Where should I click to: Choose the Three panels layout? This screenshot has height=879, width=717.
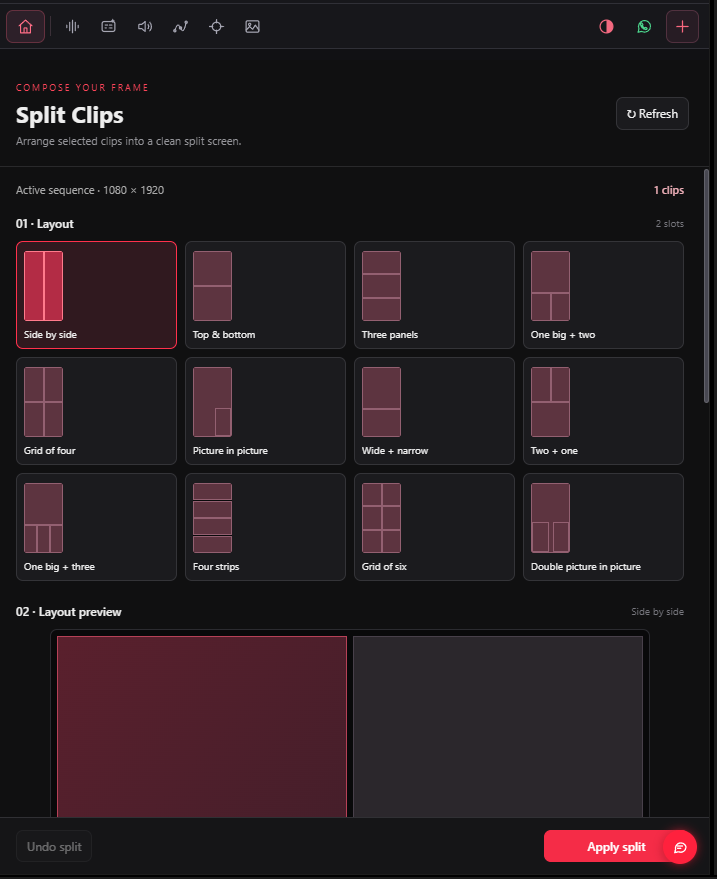pos(434,295)
